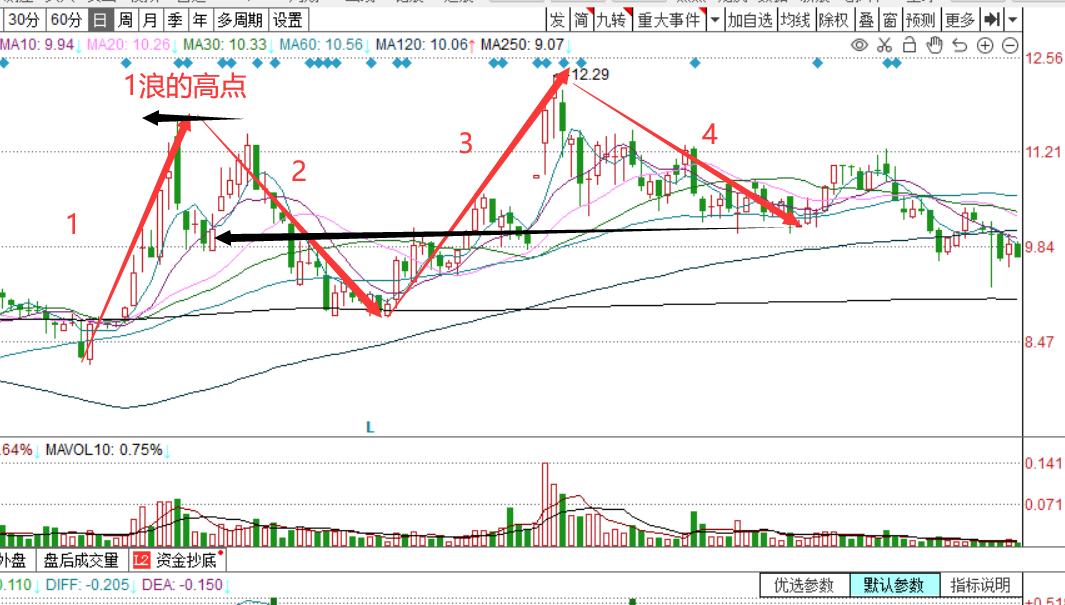The height and width of the screenshot is (605, 1065).
Task: Click the MA250: 9.07 indicator label
Action: click(x=522, y=45)
